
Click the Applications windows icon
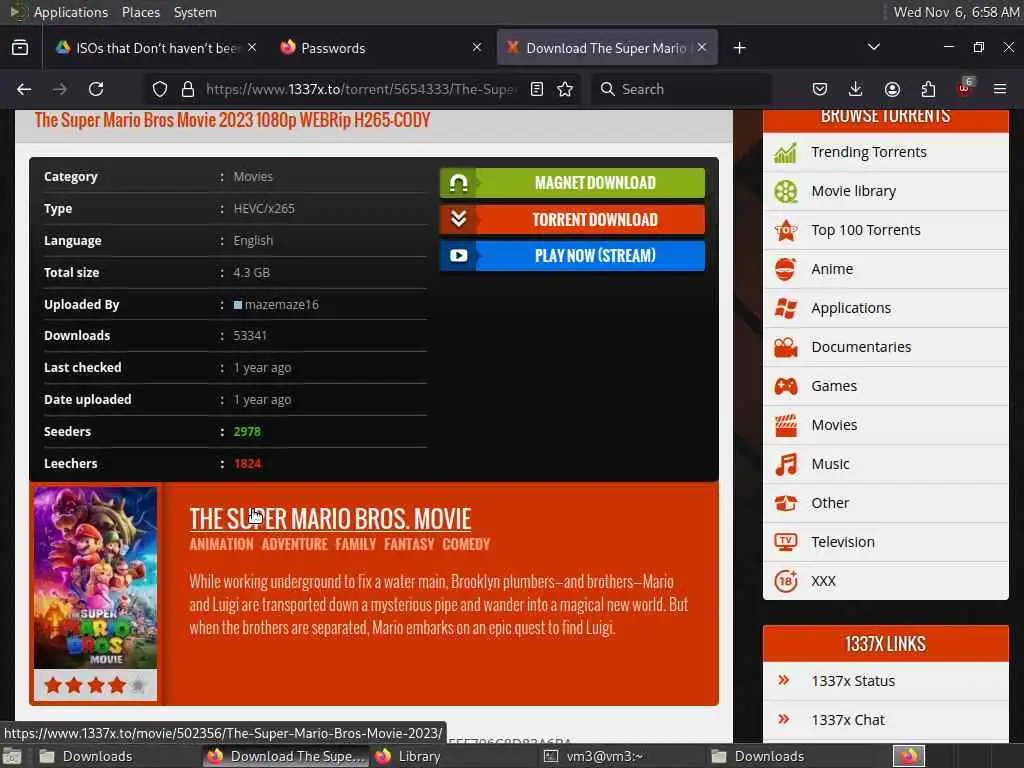point(786,308)
